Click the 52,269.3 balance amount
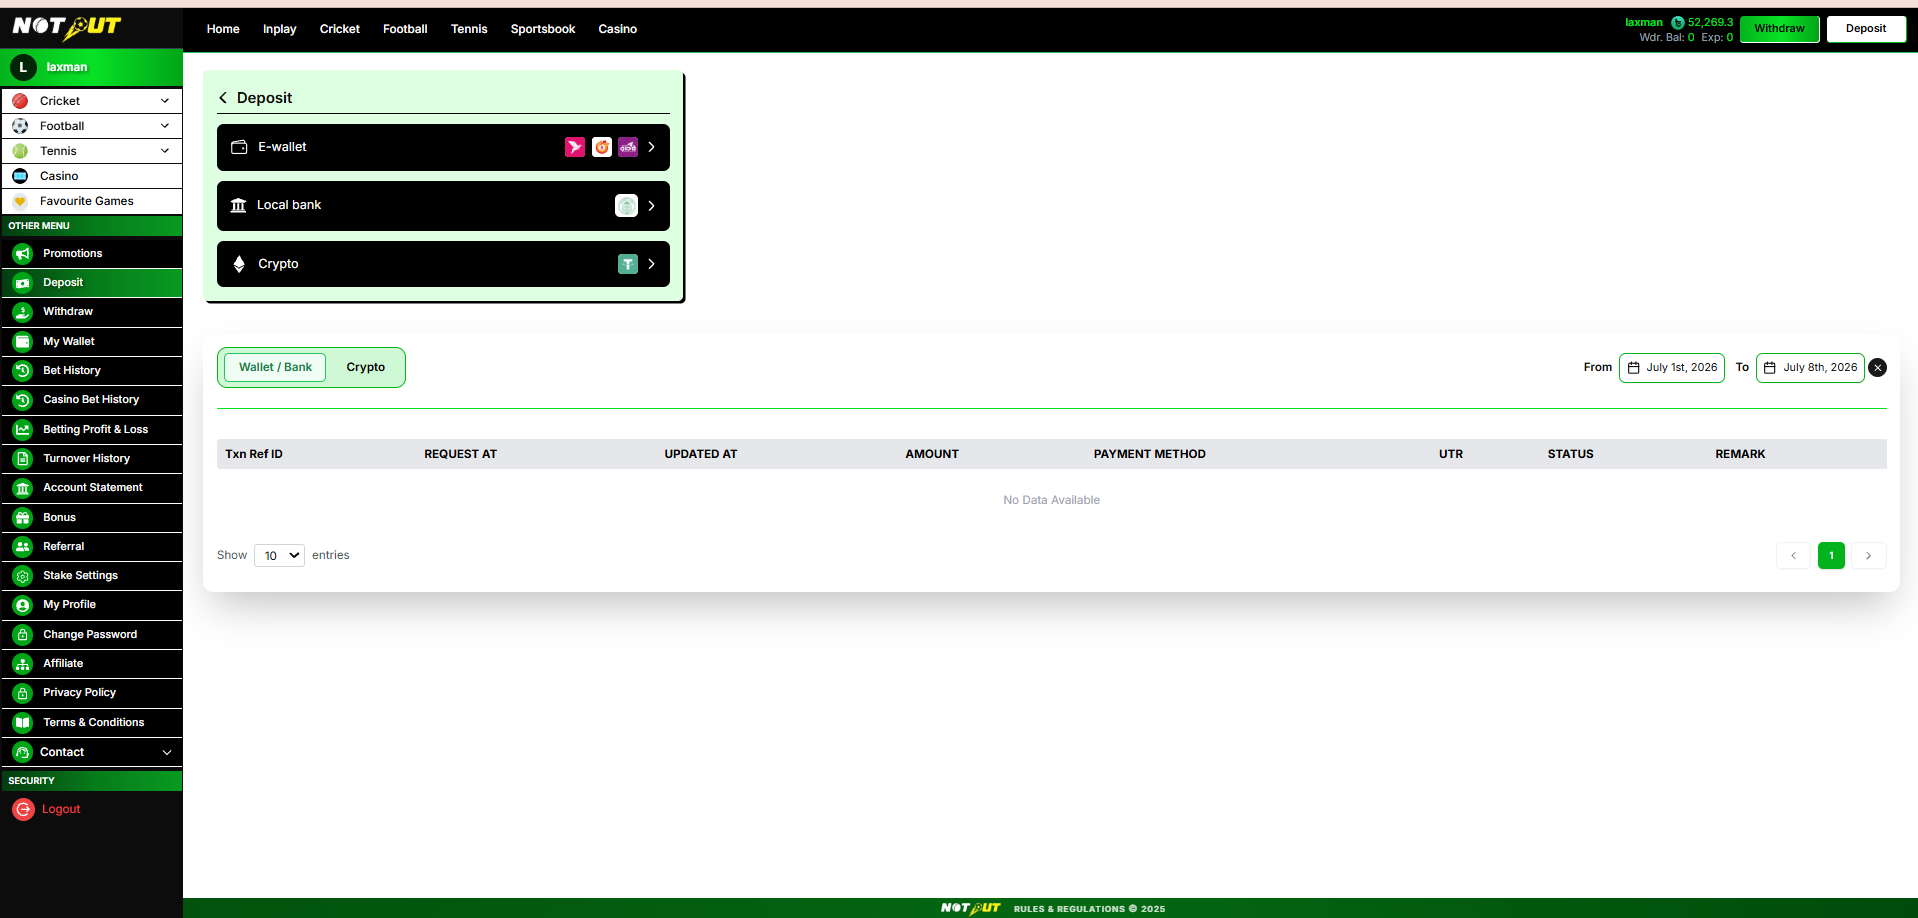This screenshot has width=1918, height=918. pyautogui.click(x=1711, y=22)
